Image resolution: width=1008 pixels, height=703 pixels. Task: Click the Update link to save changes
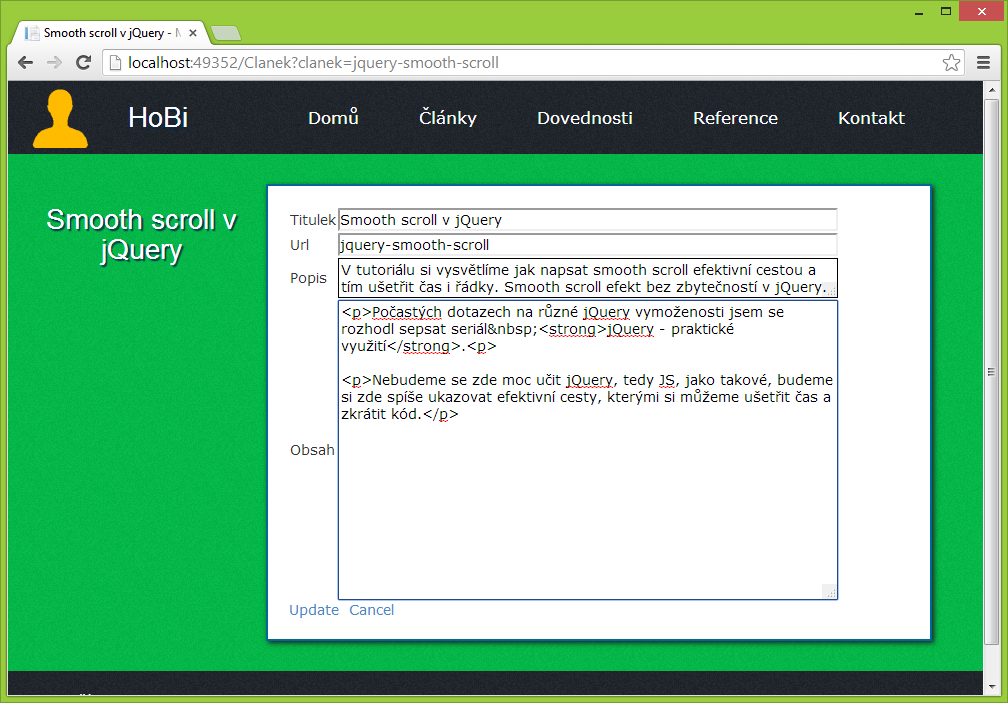(314, 610)
